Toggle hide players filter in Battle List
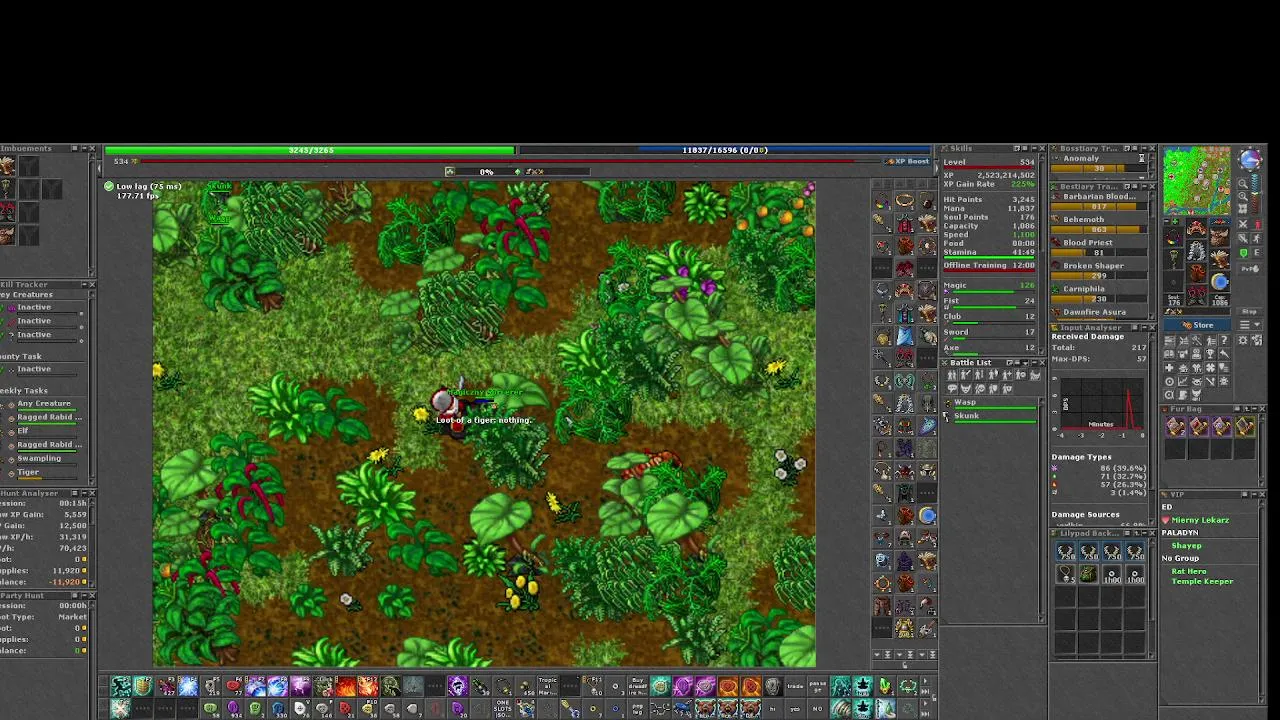1280x720 pixels. point(952,375)
